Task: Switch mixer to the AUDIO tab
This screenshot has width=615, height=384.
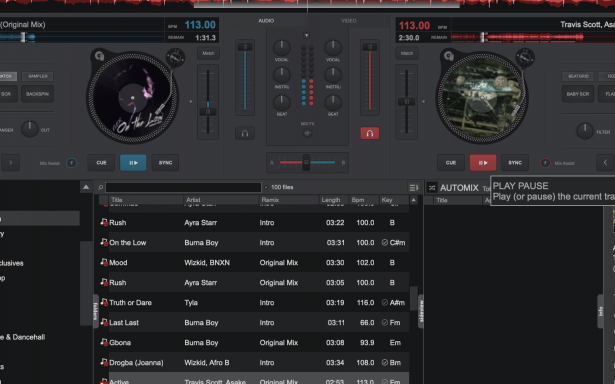Action: pos(266,21)
